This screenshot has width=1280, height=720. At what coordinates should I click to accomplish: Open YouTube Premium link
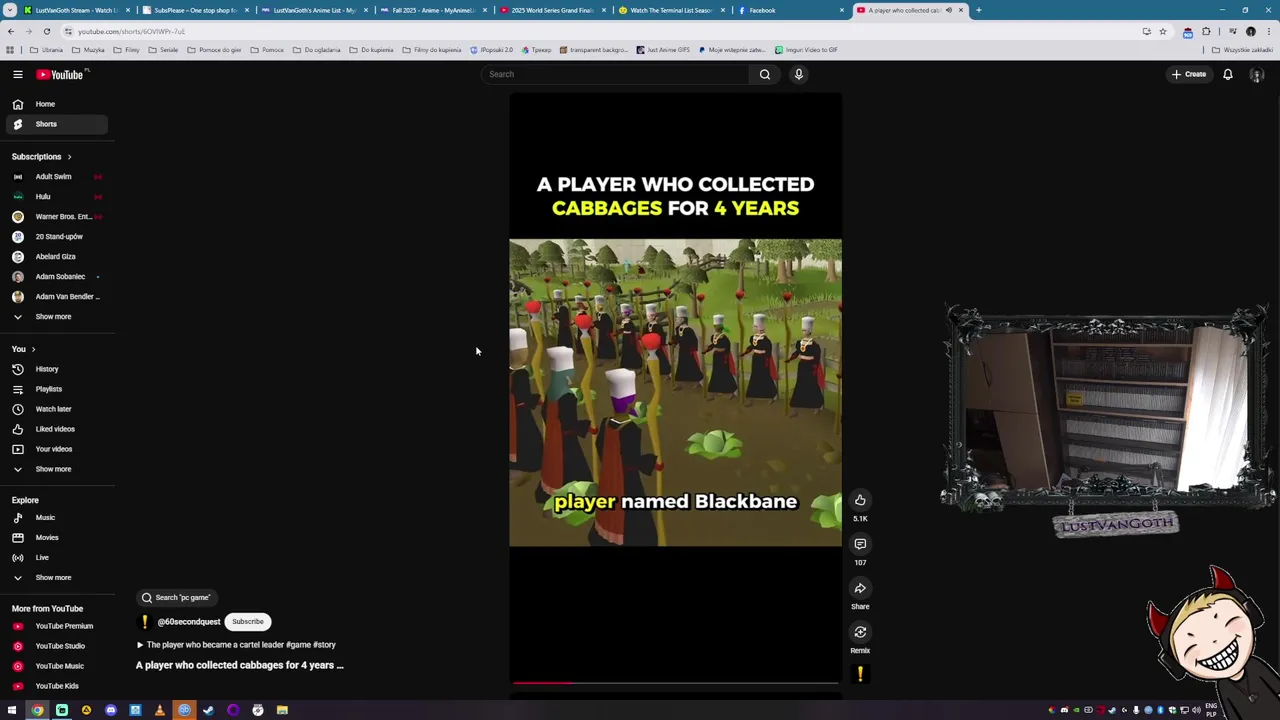click(56, 626)
